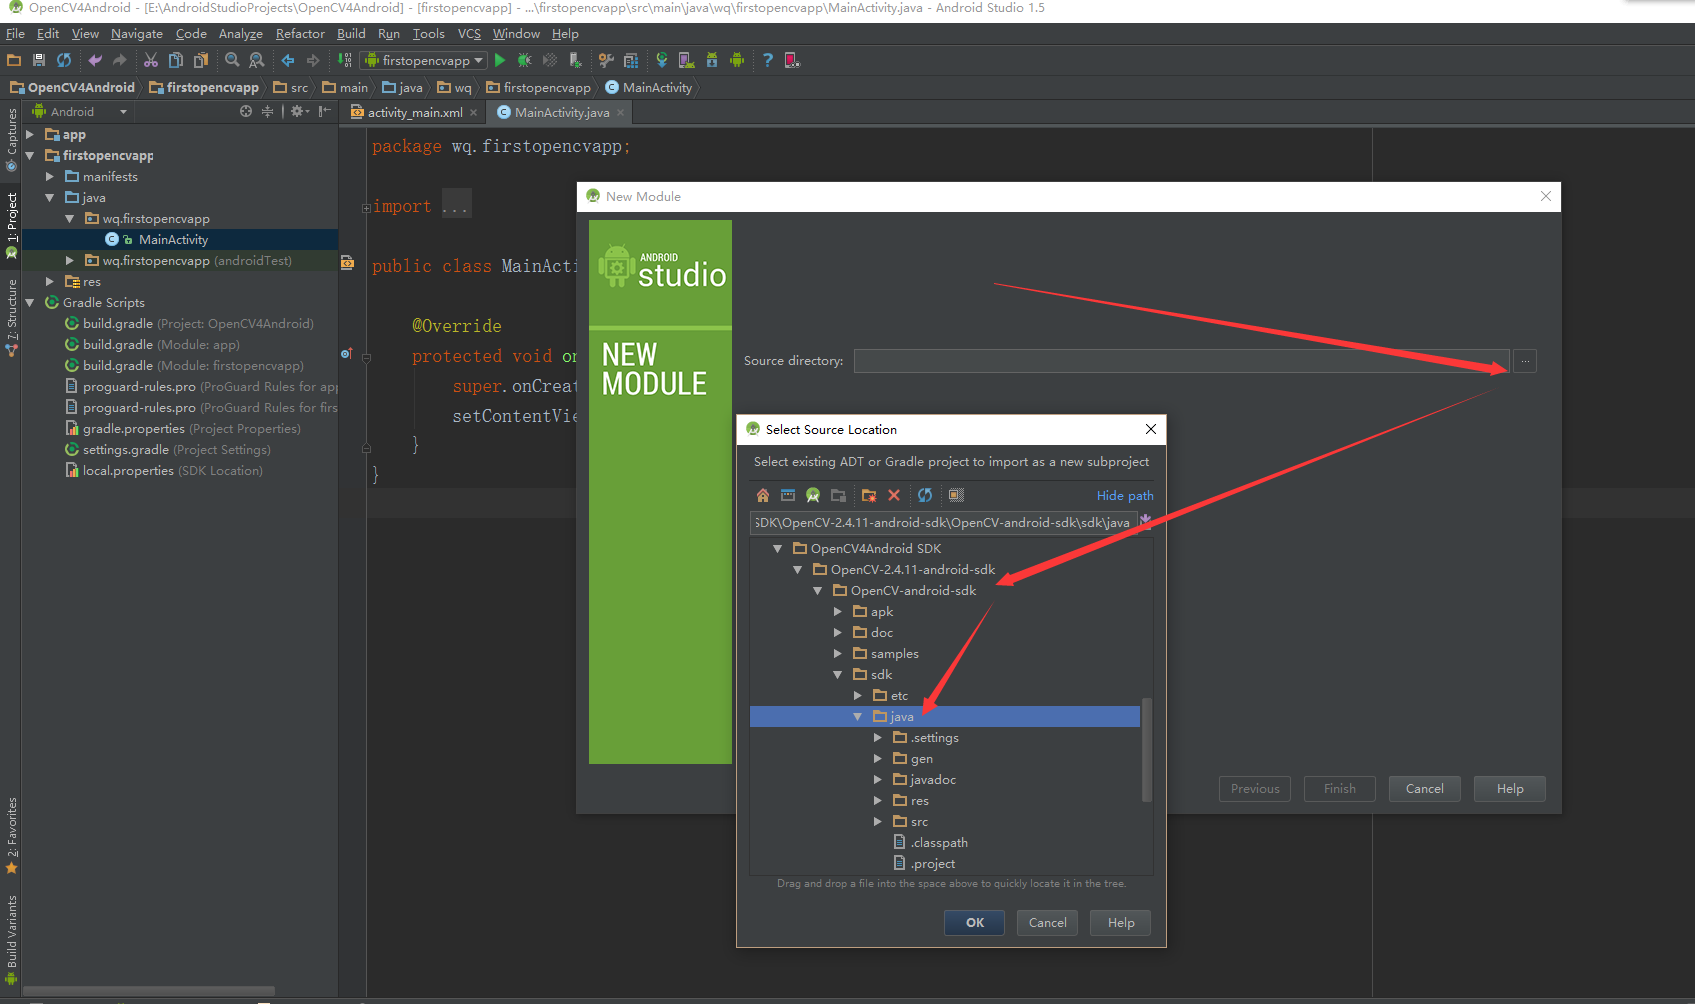Click the Hide path link
The image size is (1695, 1004).
[1125, 495]
